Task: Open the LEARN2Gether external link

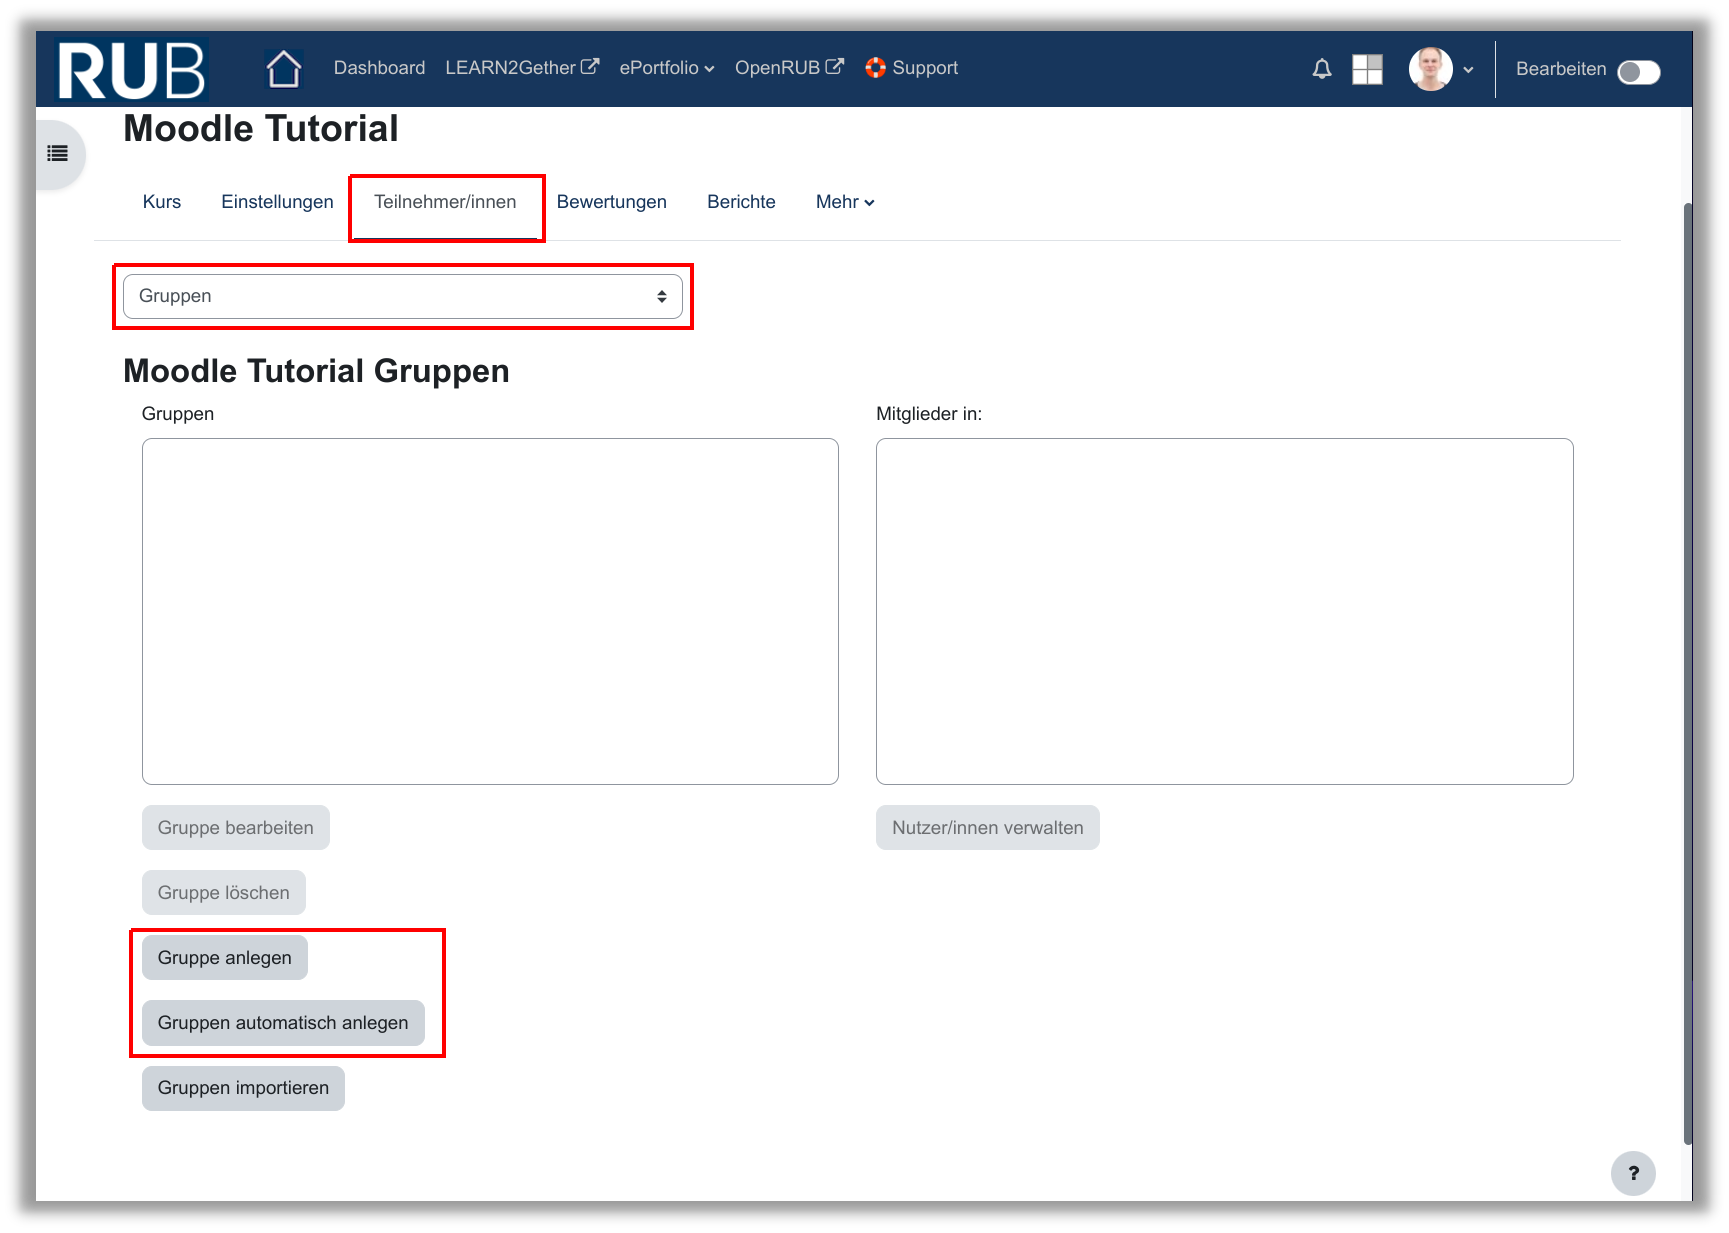Action: tap(521, 68)
